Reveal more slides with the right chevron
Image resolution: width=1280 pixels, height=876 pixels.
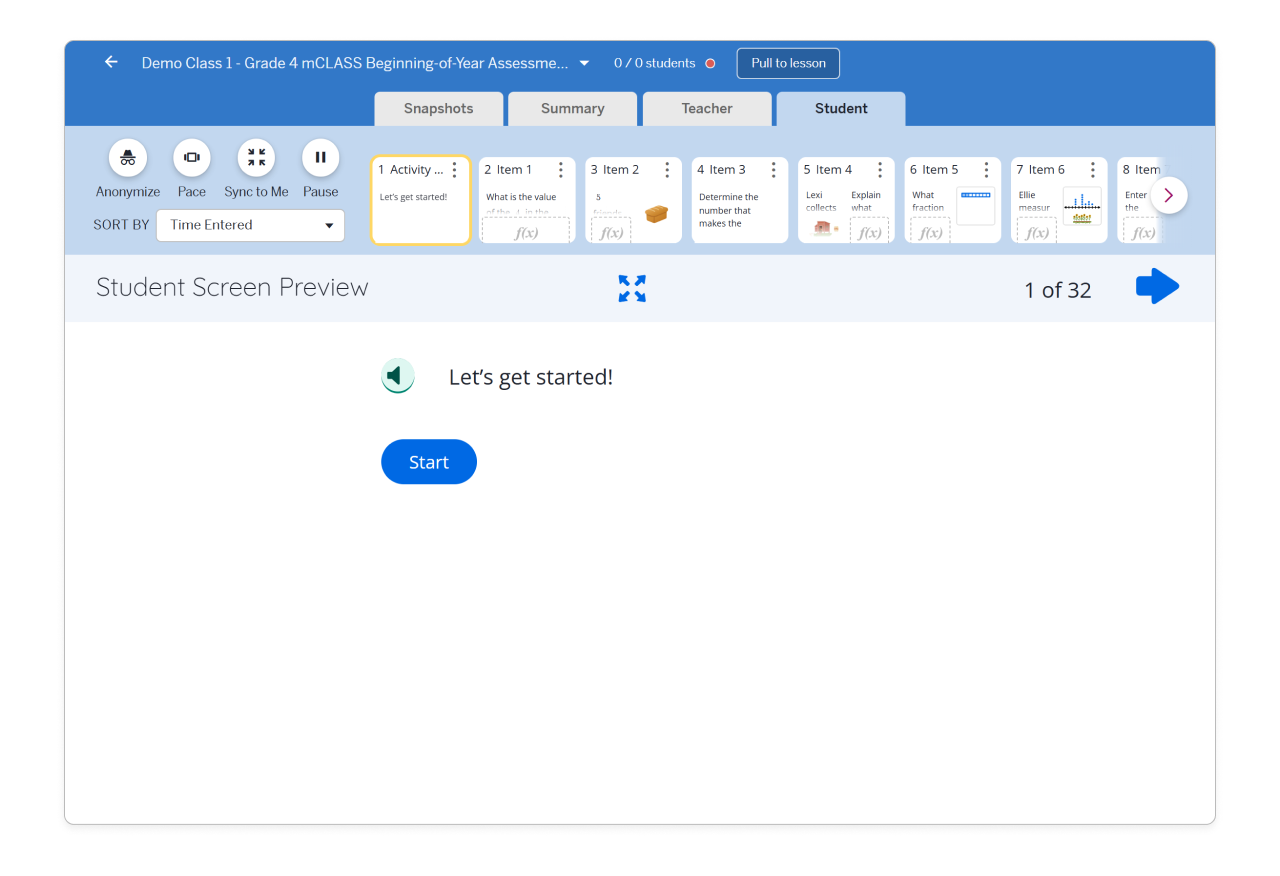tap(1168, 195)
